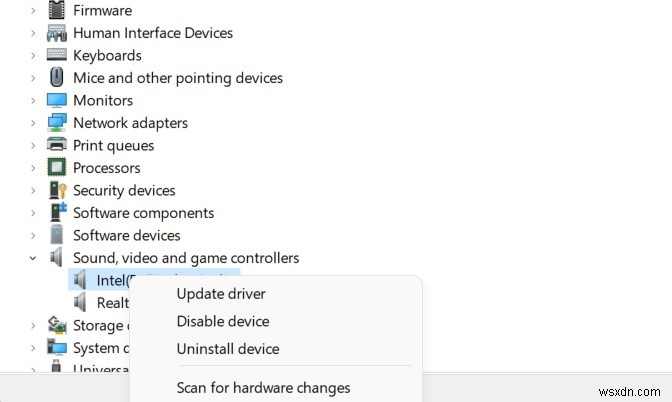Click Uninstall device menu entry
This screenshot has height=402, width=672.
click(x=227, y=349)
